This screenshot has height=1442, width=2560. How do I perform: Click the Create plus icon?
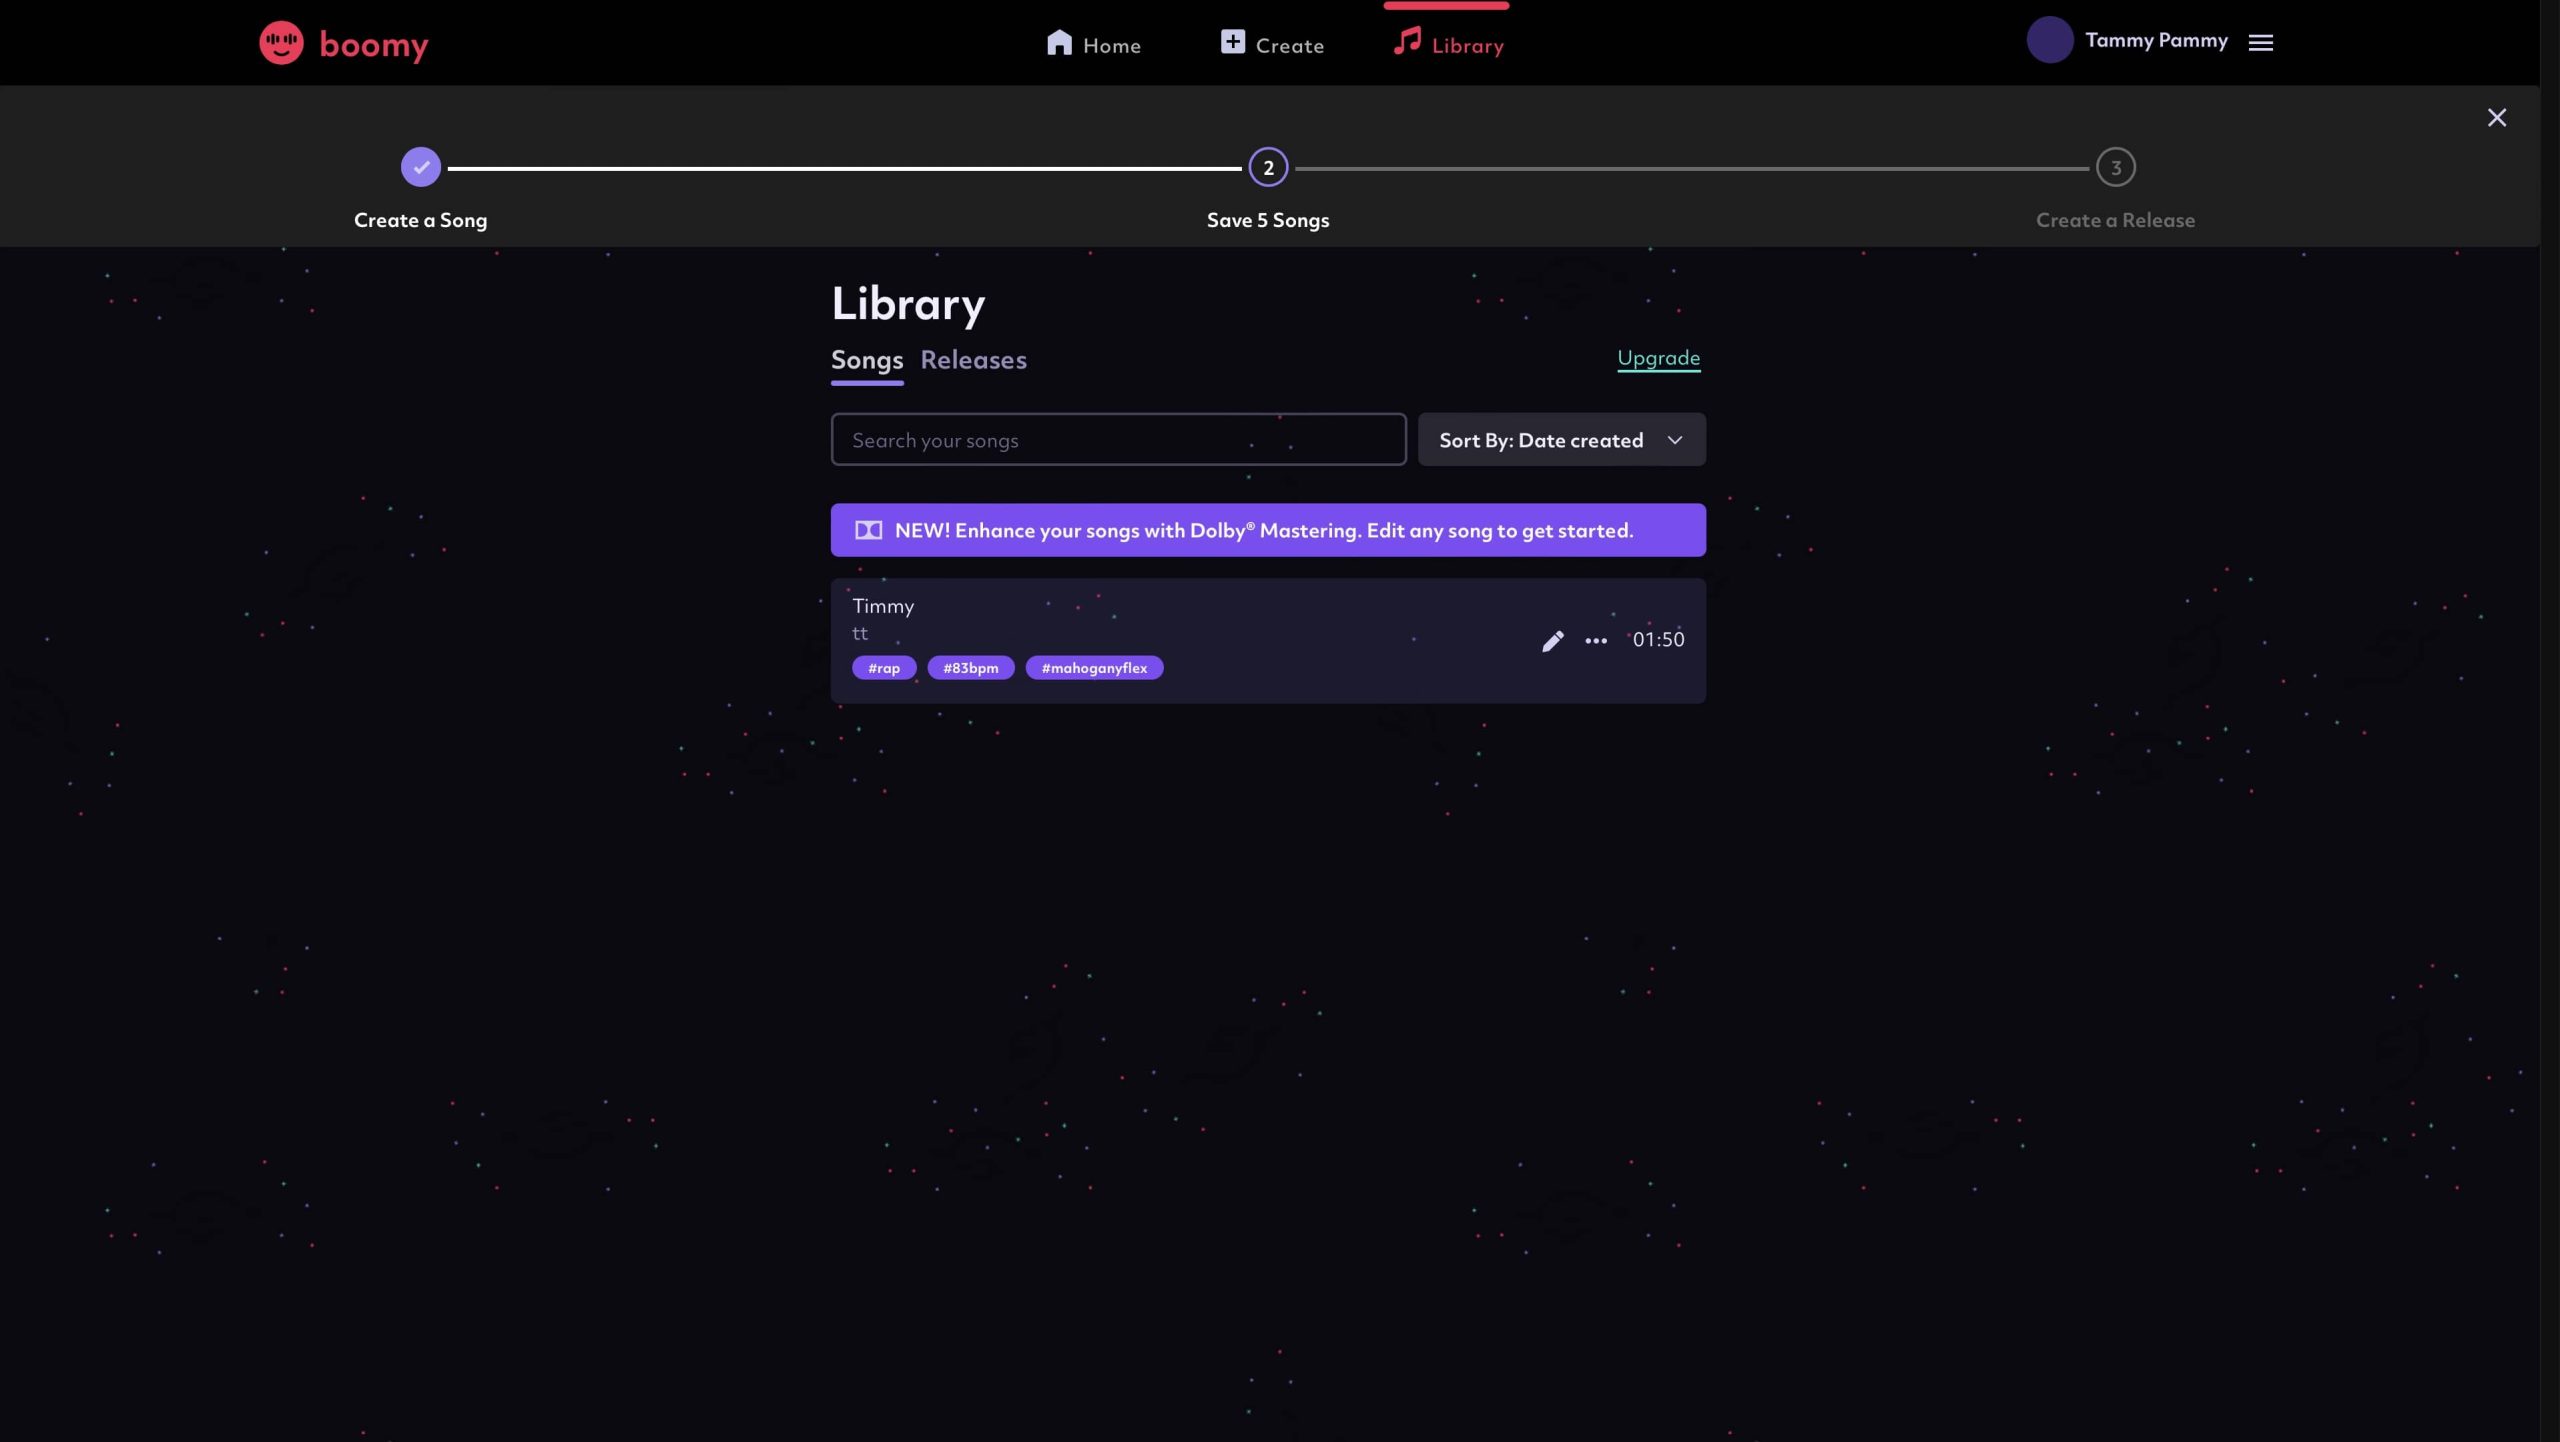pos(1232,42)
